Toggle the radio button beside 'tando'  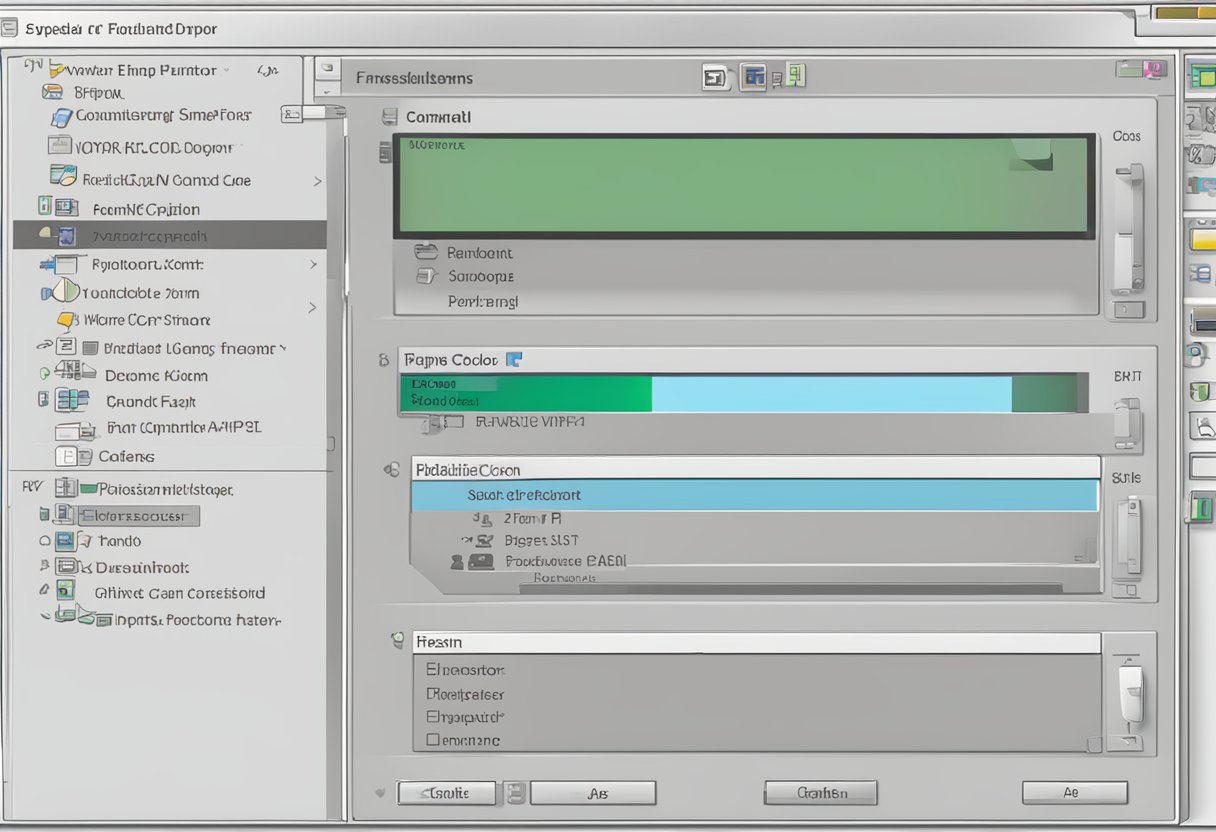tap(44, 541)
